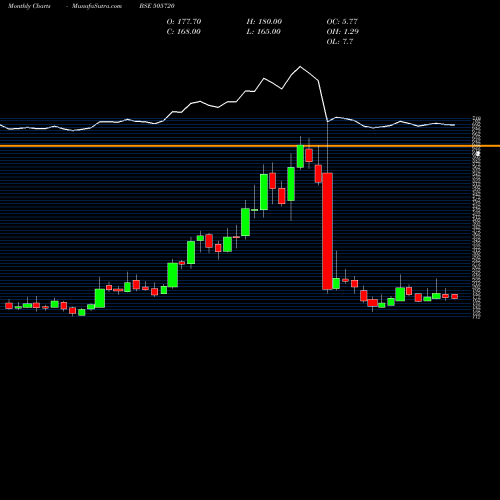
Task: Click the tallest red crash candlestick
Action: [x=327, y=231]
